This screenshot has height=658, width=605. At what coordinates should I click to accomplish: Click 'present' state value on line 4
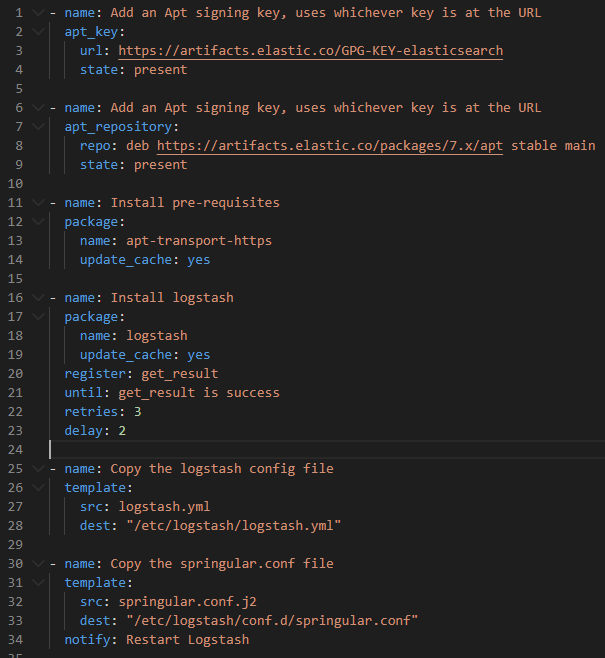tap(161, 70)
